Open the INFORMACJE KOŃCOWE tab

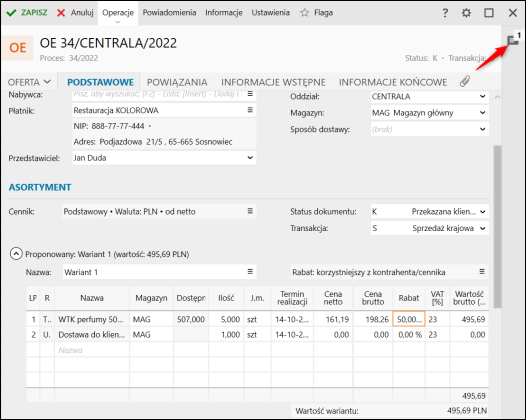tap(393, 82)
